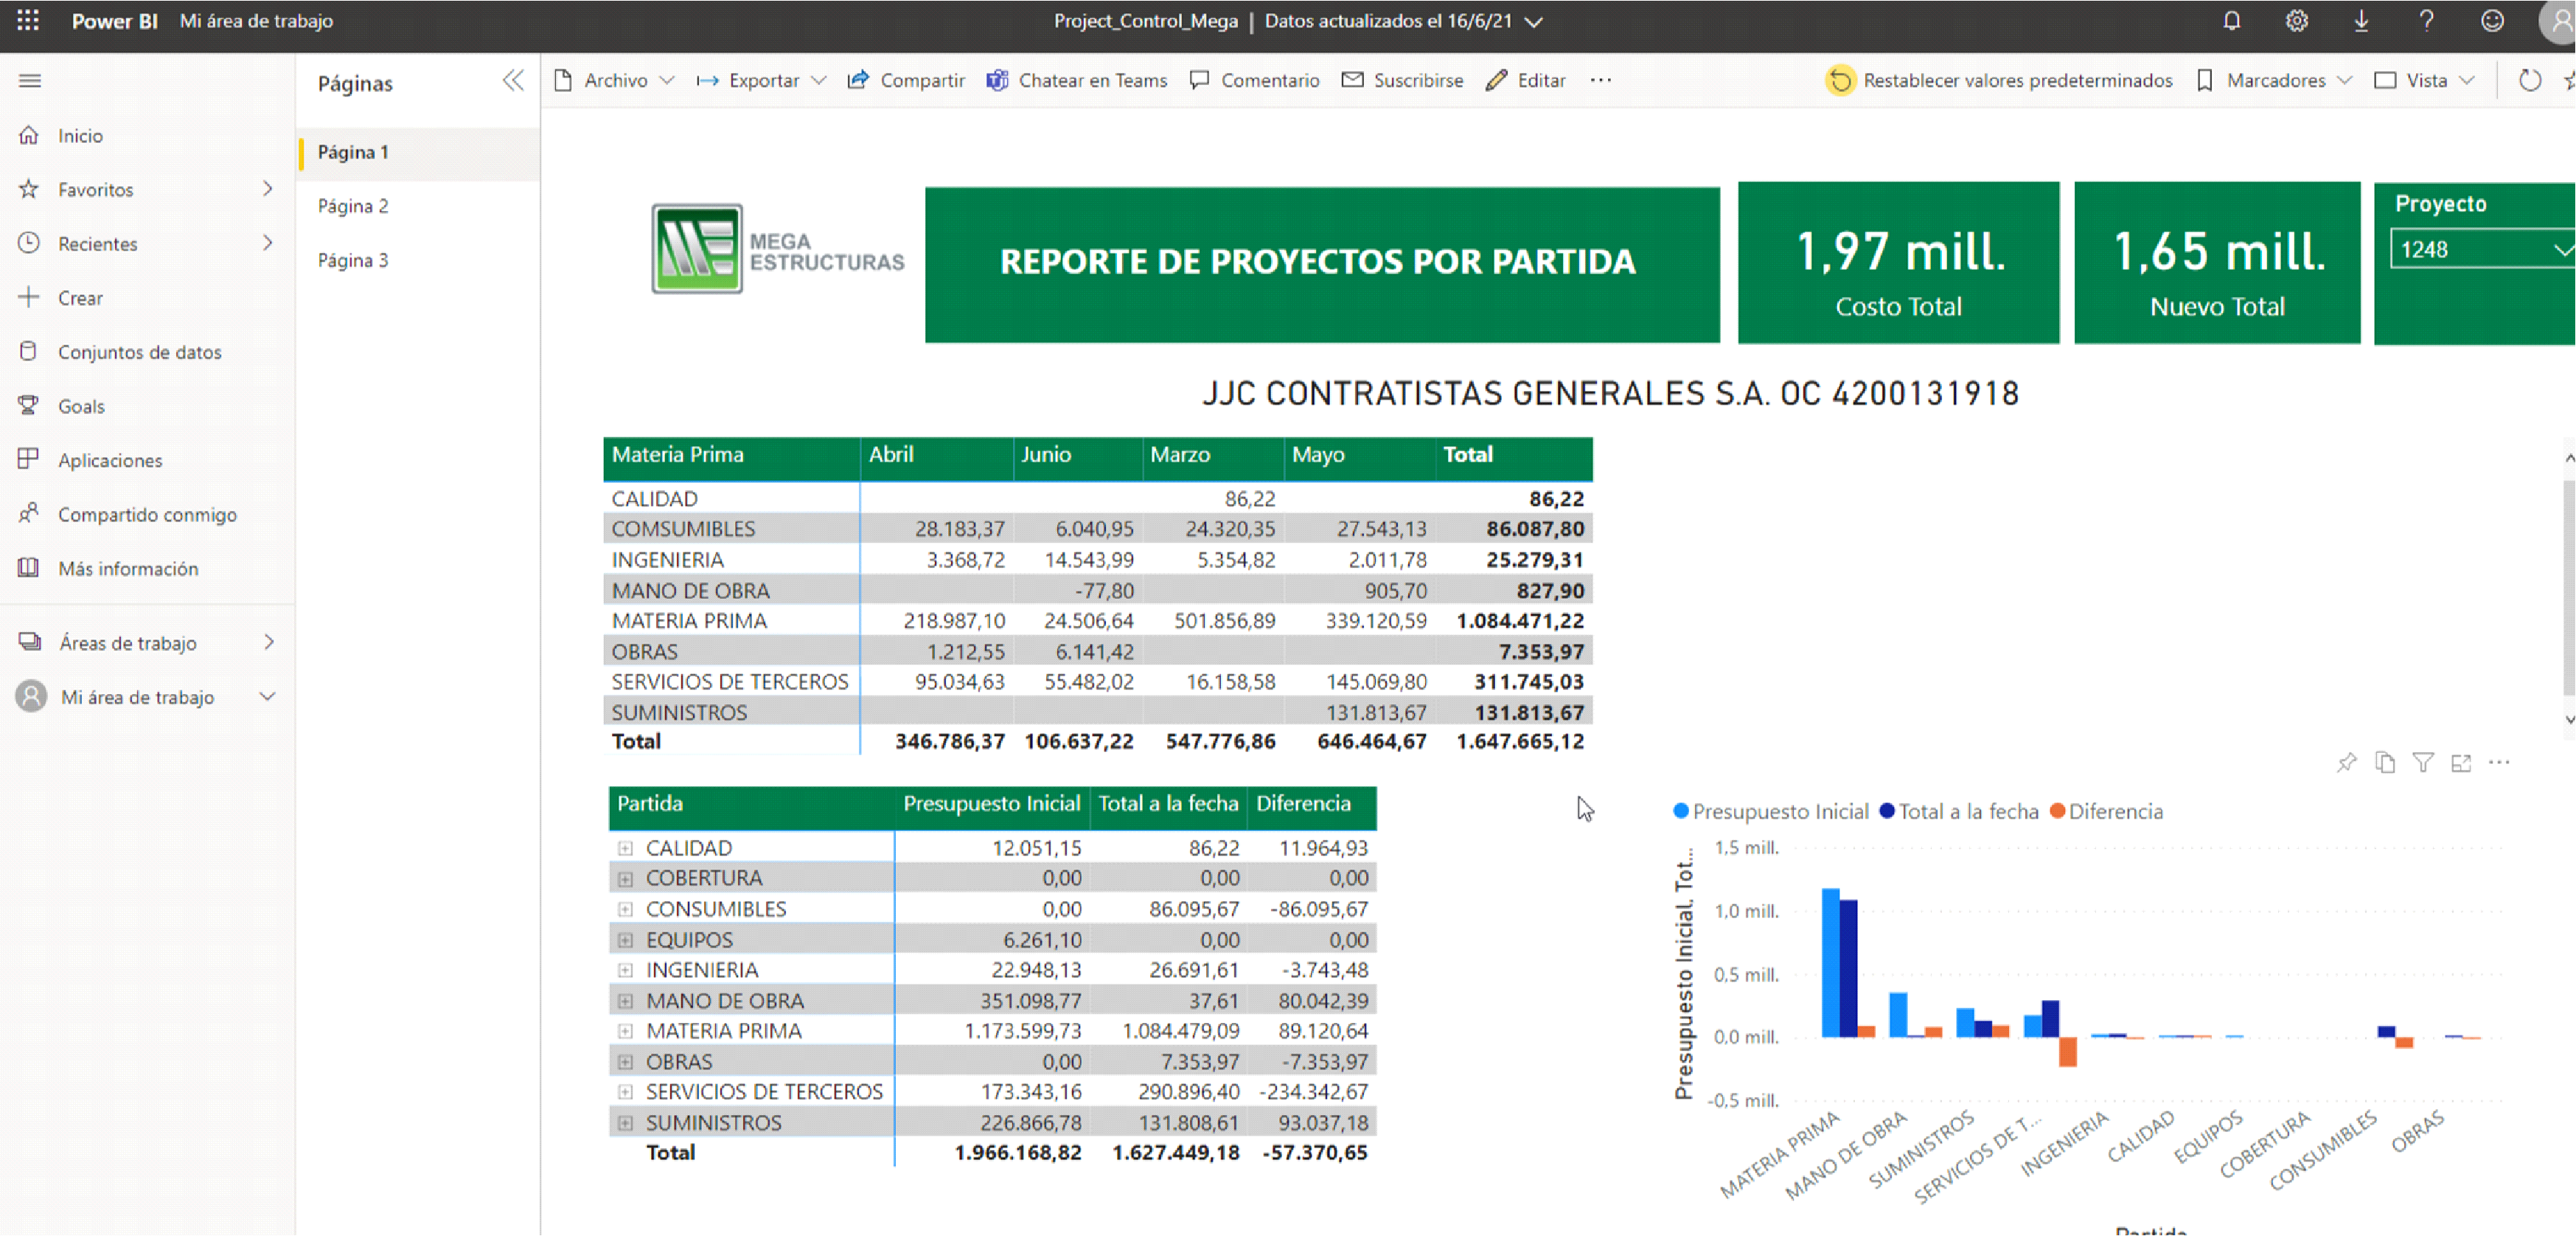
Task: Toggle the navigation hamburger menu
Action: click(x=30, y=80)
